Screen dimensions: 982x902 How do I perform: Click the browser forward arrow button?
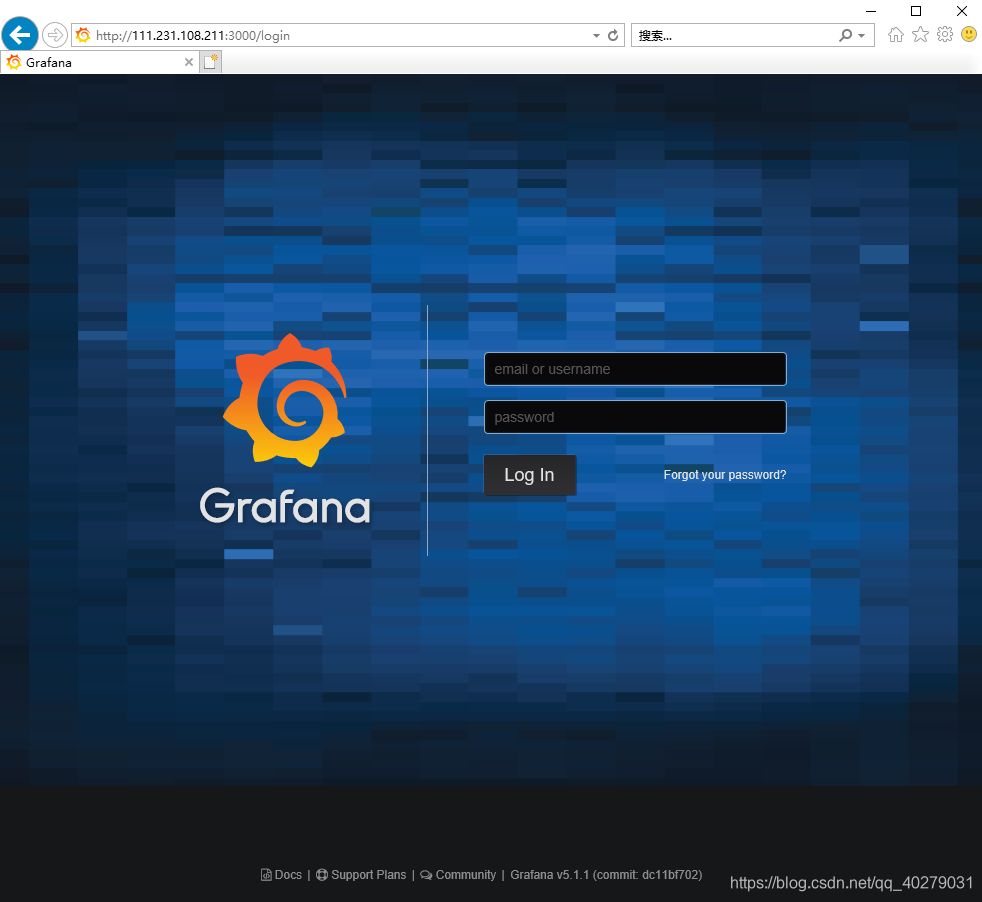55,35
